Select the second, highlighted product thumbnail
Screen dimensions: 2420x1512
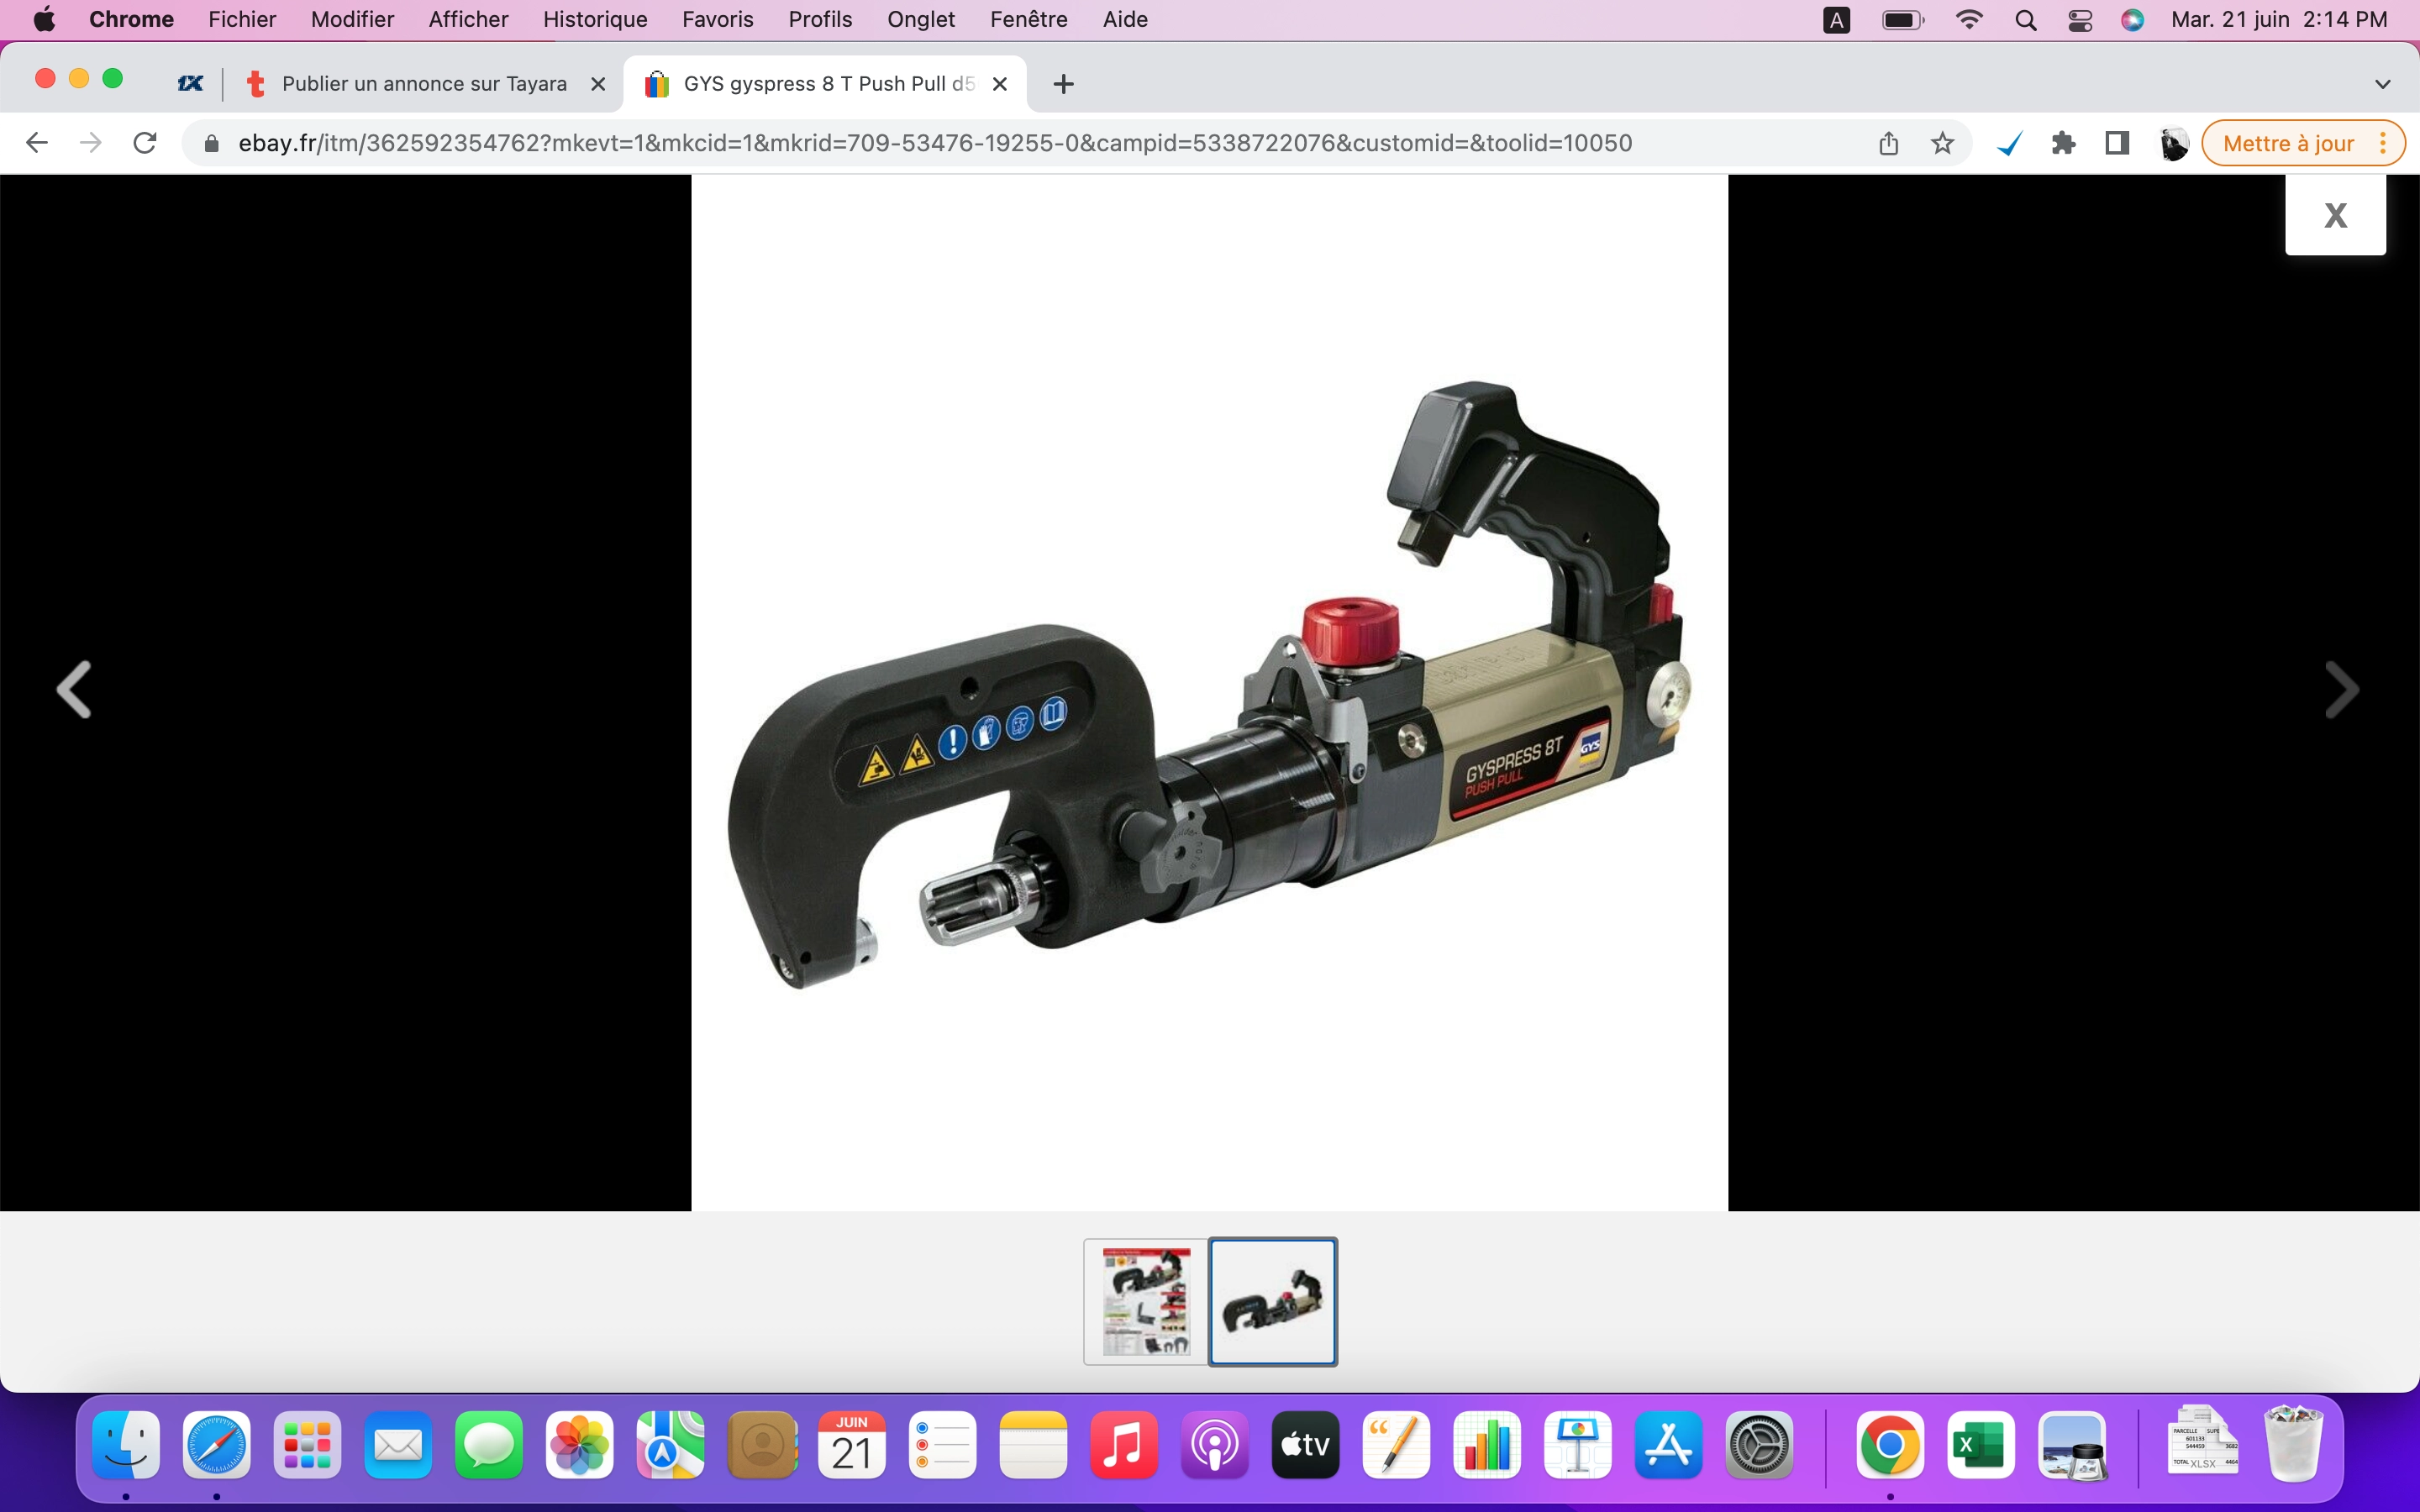click(x=1273, y=1301)
